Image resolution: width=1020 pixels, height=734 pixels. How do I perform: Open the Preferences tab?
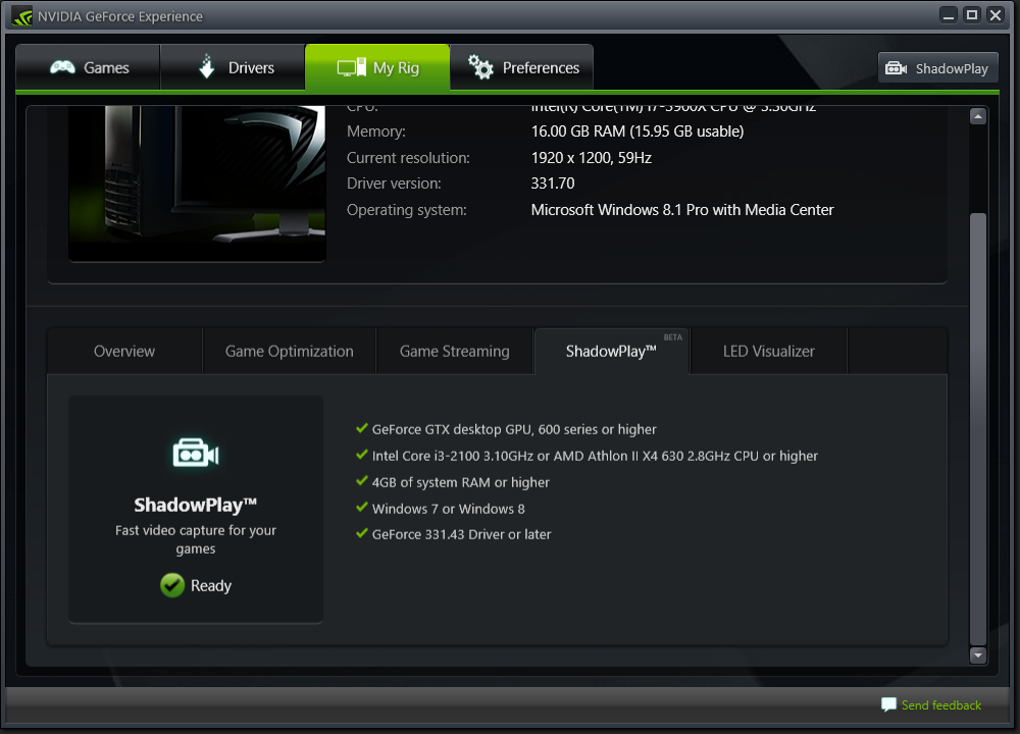pos(522,68)
